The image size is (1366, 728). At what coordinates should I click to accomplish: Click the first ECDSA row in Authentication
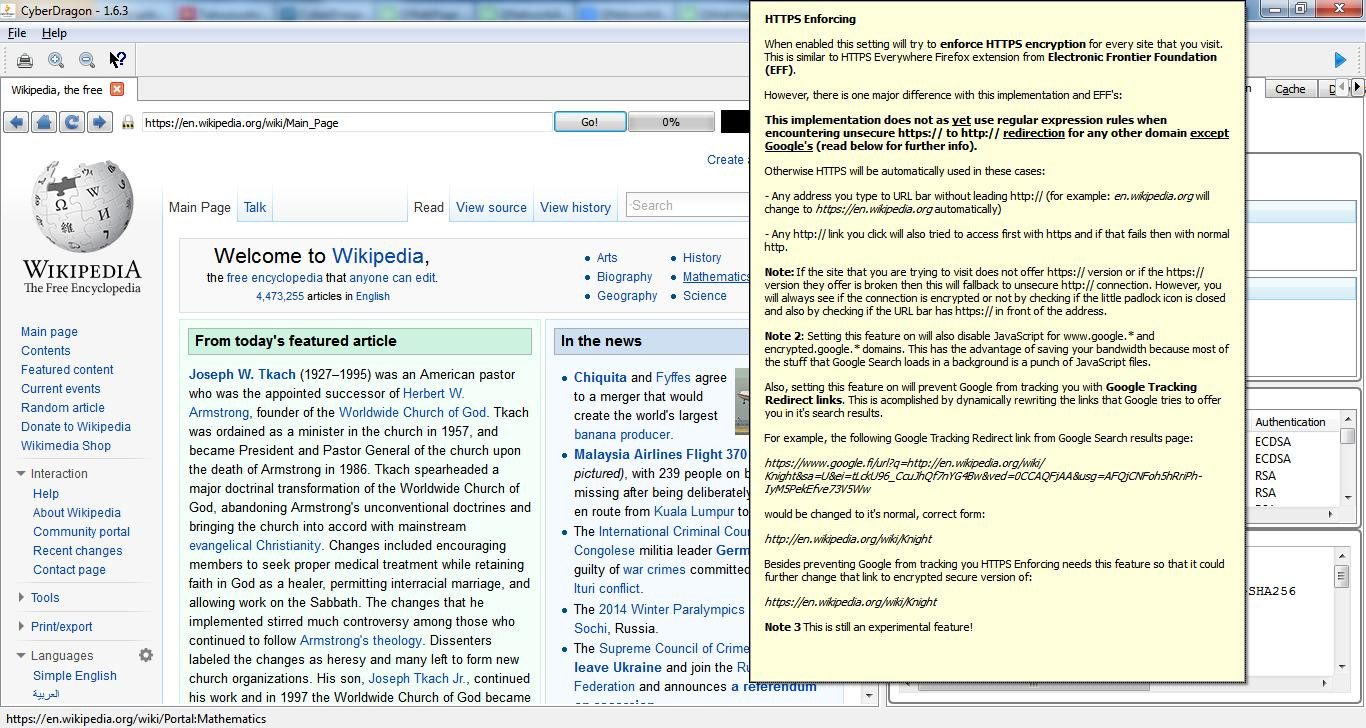[x=1273, y=441]
